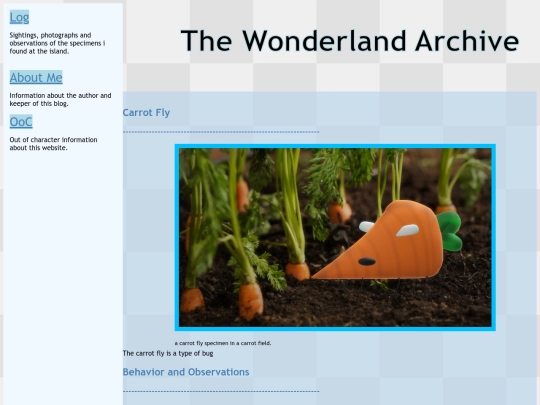
Task: Click text 'Out of character information about this website.'
Action: tap(53, 144)
